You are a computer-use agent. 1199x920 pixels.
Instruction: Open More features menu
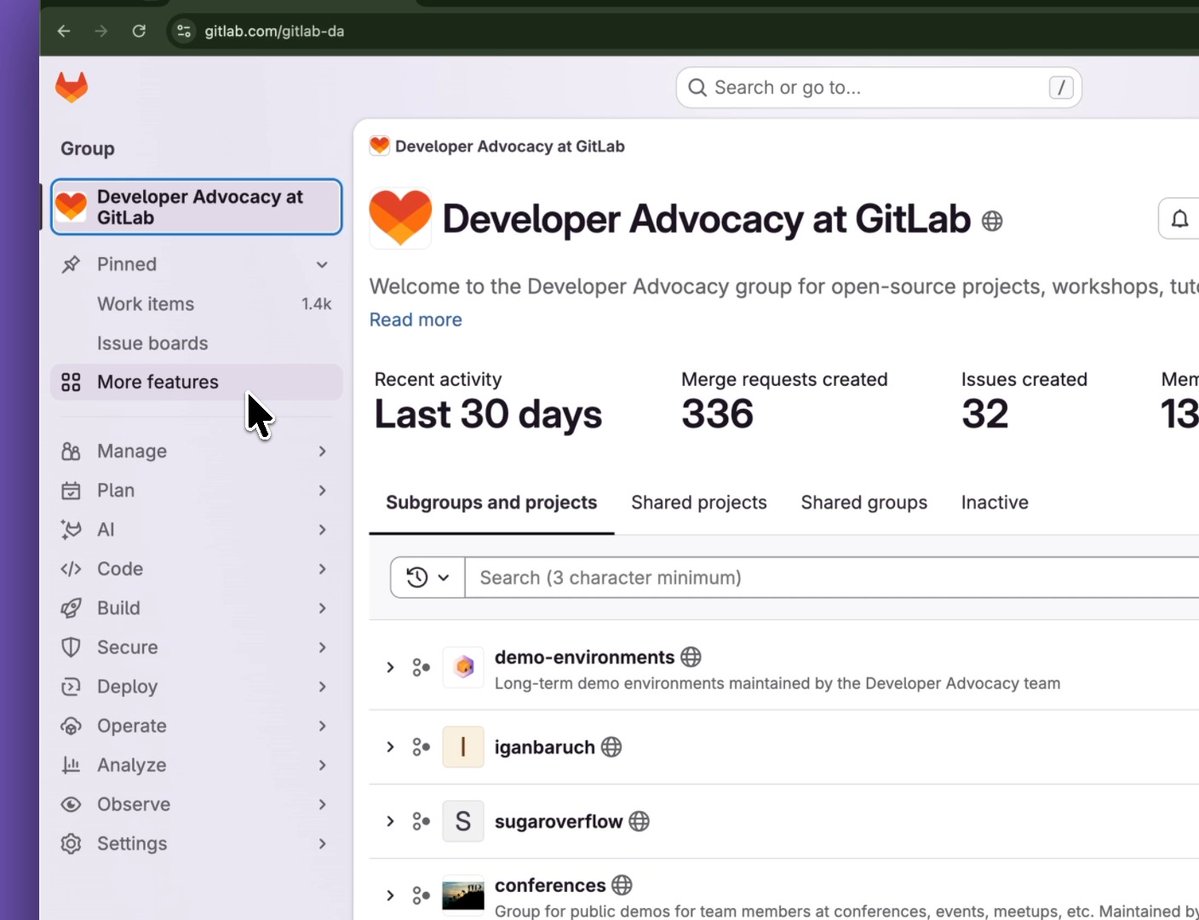197,382
